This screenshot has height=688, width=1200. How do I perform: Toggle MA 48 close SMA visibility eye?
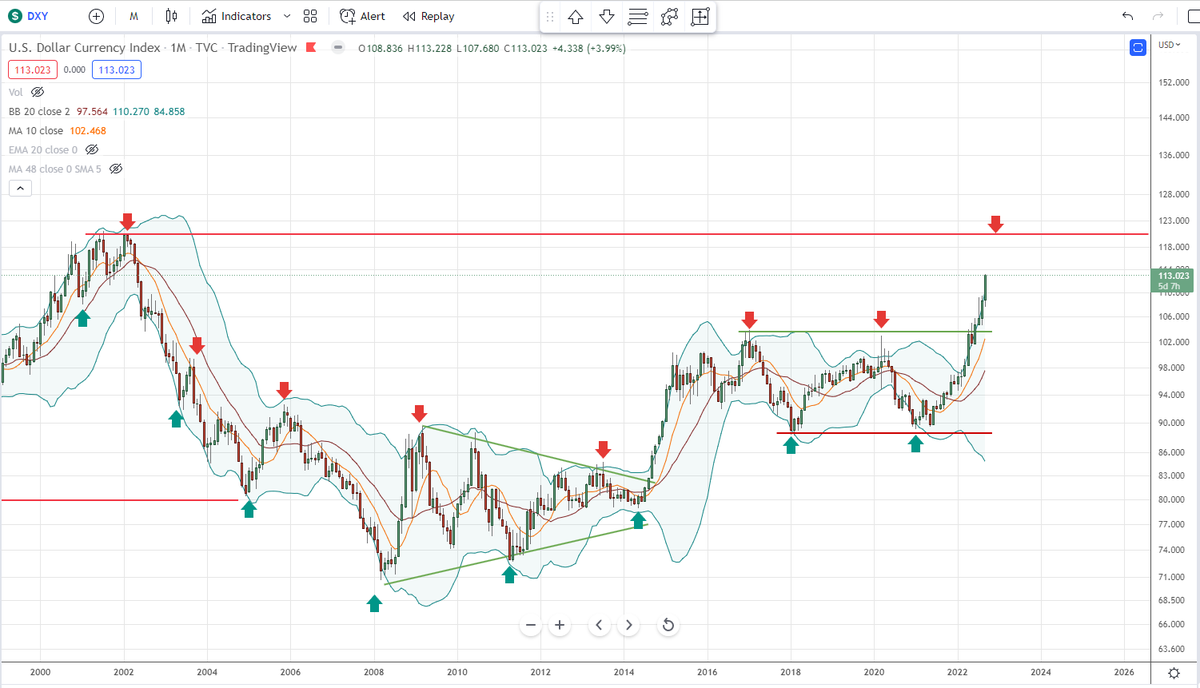click(115, 169)
